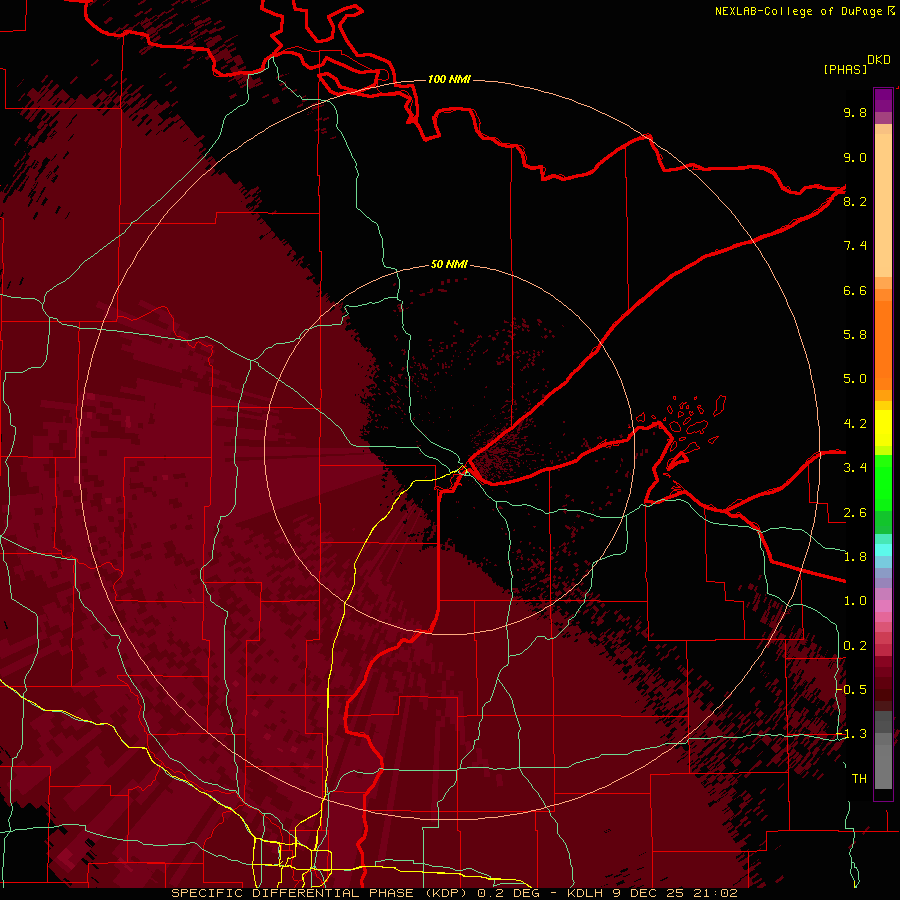Click the -0.5 legend label
Screen dimensions: 900x900
tap(852, 690)
